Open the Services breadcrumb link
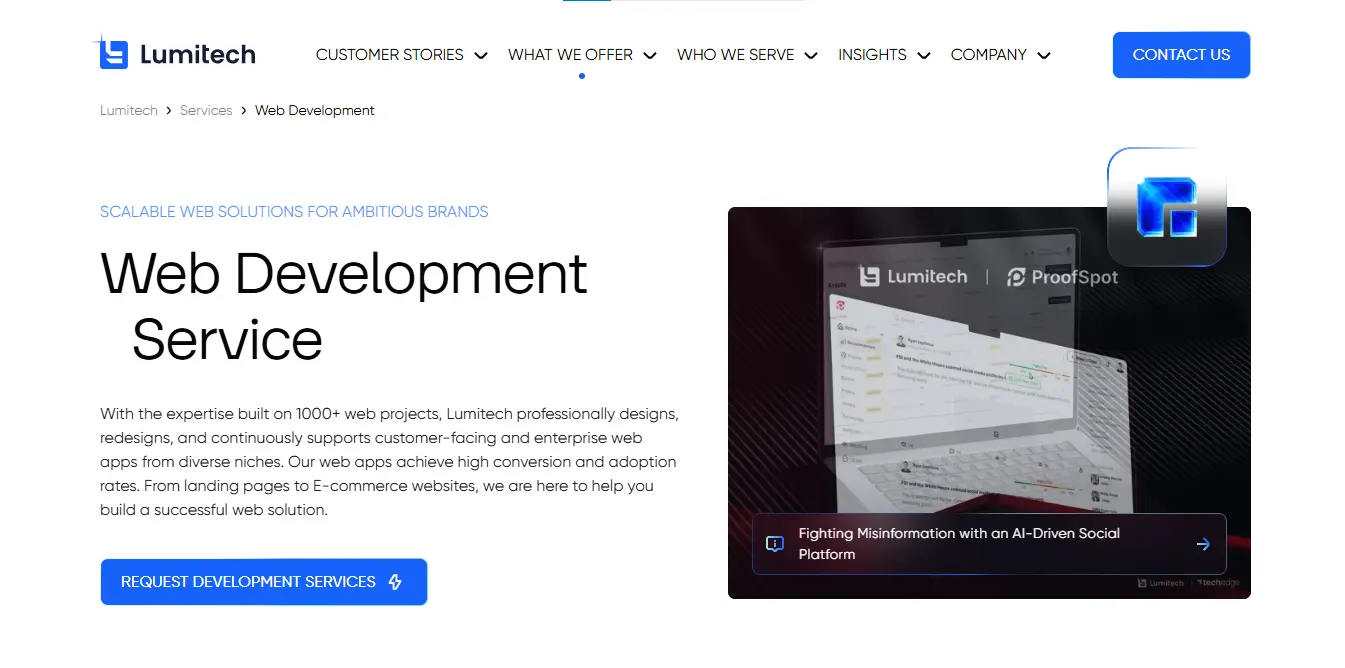Viewport: 1345px width, 668px height. [x=206, y=110]
